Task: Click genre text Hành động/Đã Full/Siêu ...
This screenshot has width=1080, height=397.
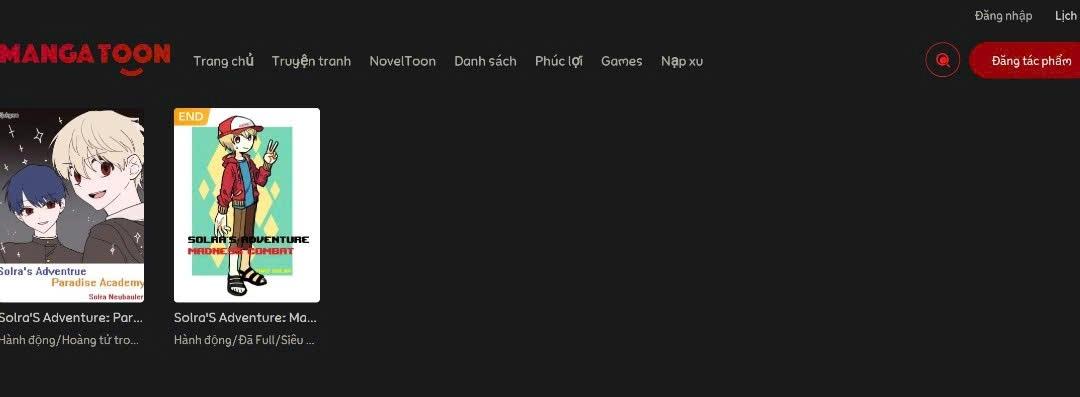Action: pos(245,340)
